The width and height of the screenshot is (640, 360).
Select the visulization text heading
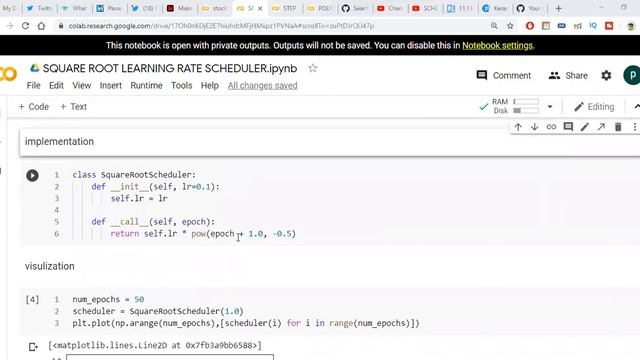click(x=50, y=266)
